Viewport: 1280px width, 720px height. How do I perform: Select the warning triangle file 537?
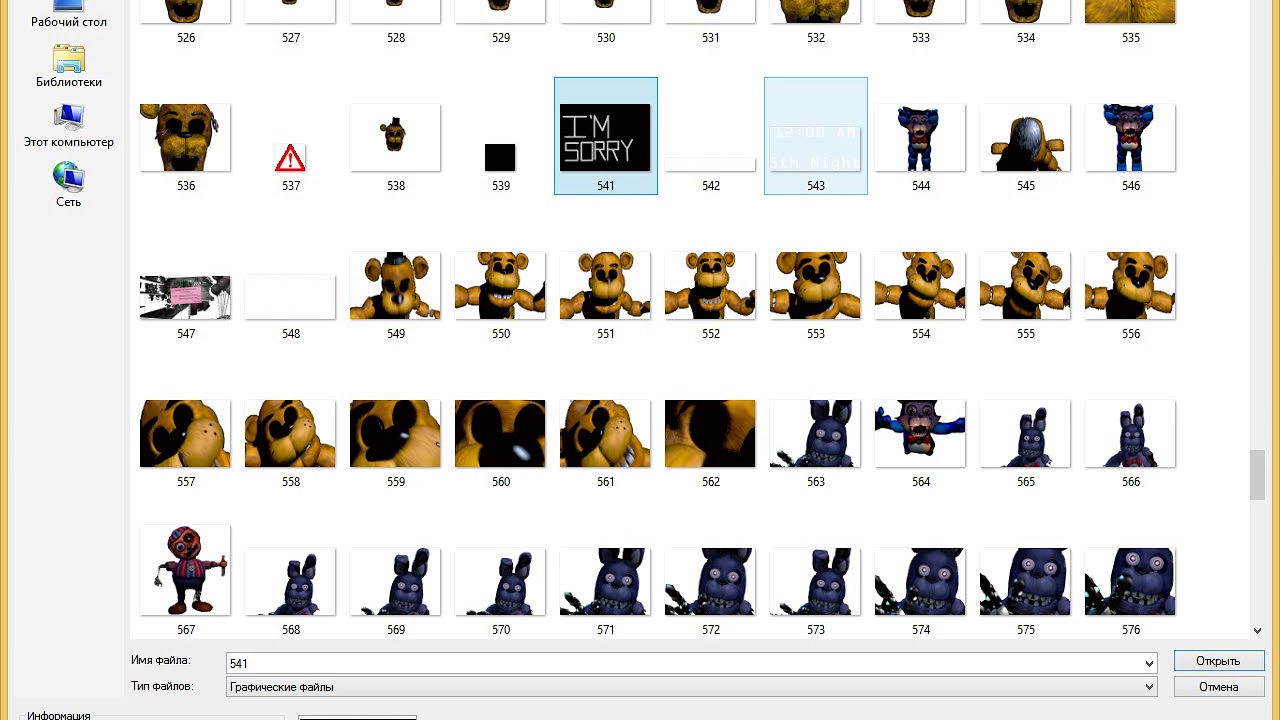pos(290,157)
